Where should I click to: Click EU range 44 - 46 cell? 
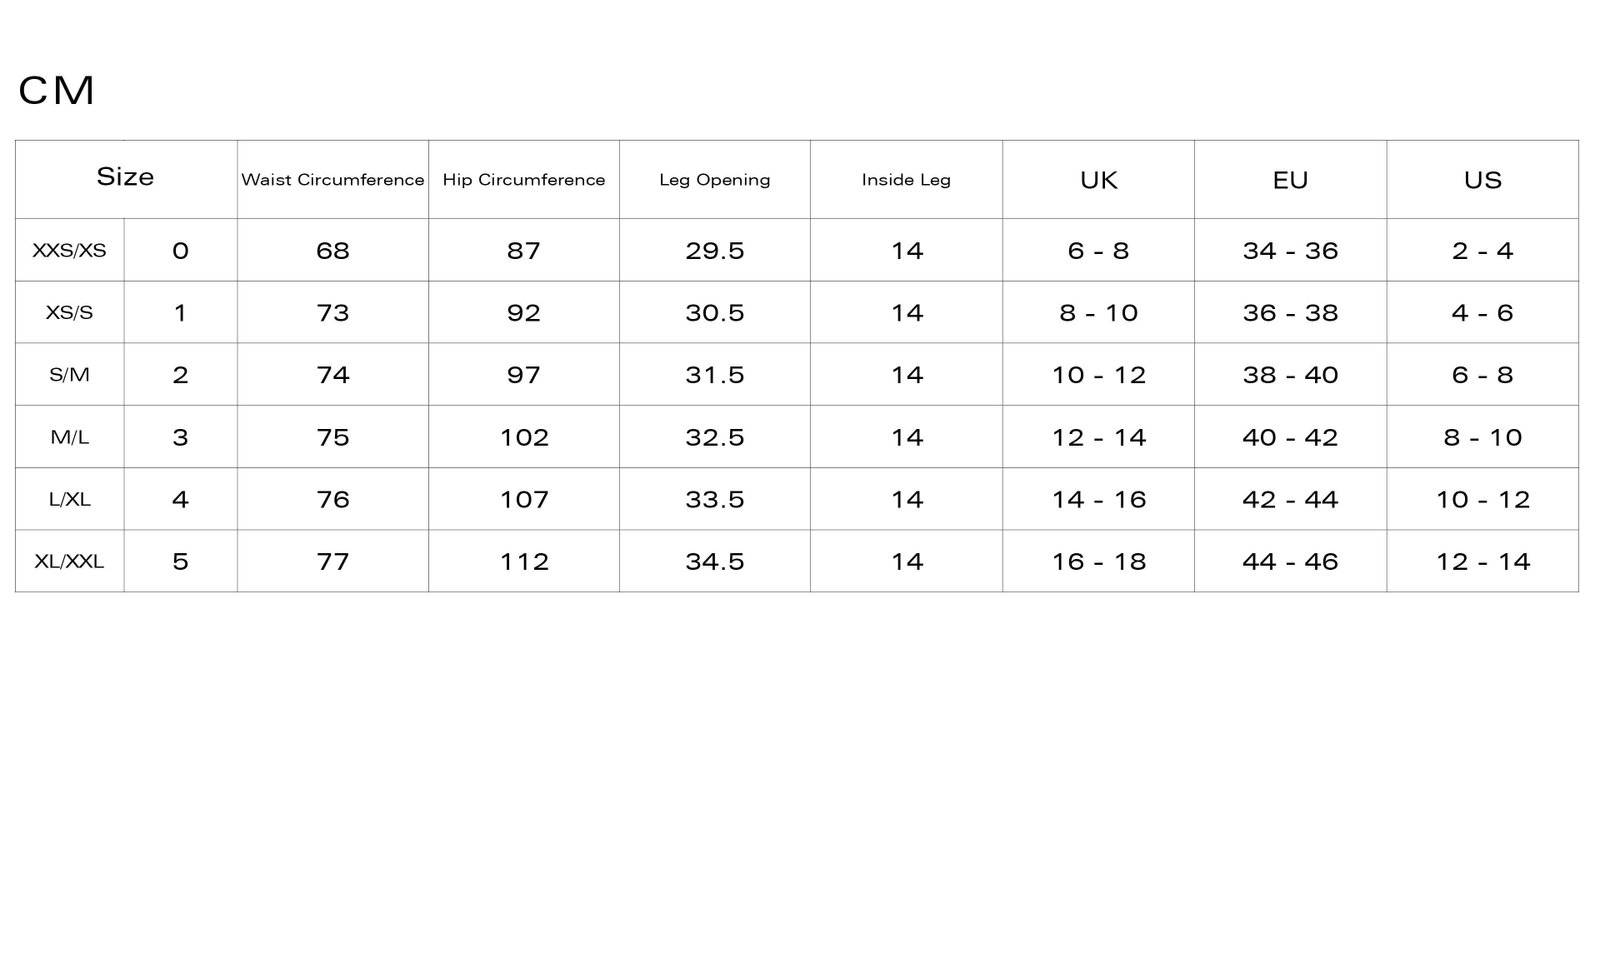[1290, 561]
